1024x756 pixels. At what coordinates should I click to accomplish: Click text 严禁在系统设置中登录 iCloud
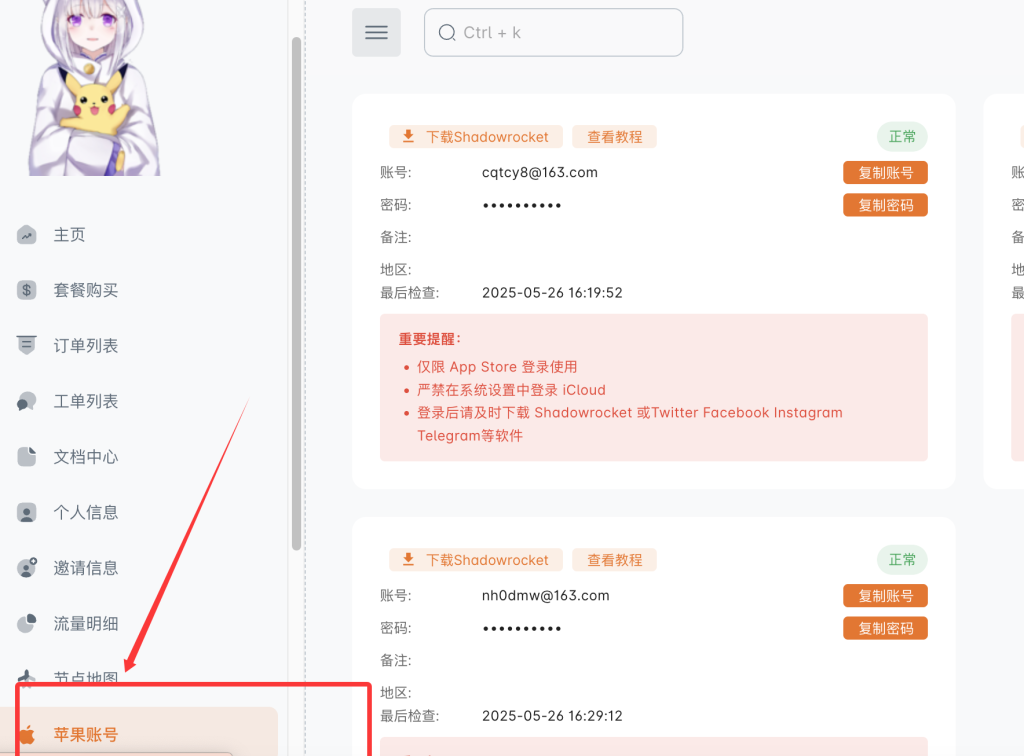point(511,390)
